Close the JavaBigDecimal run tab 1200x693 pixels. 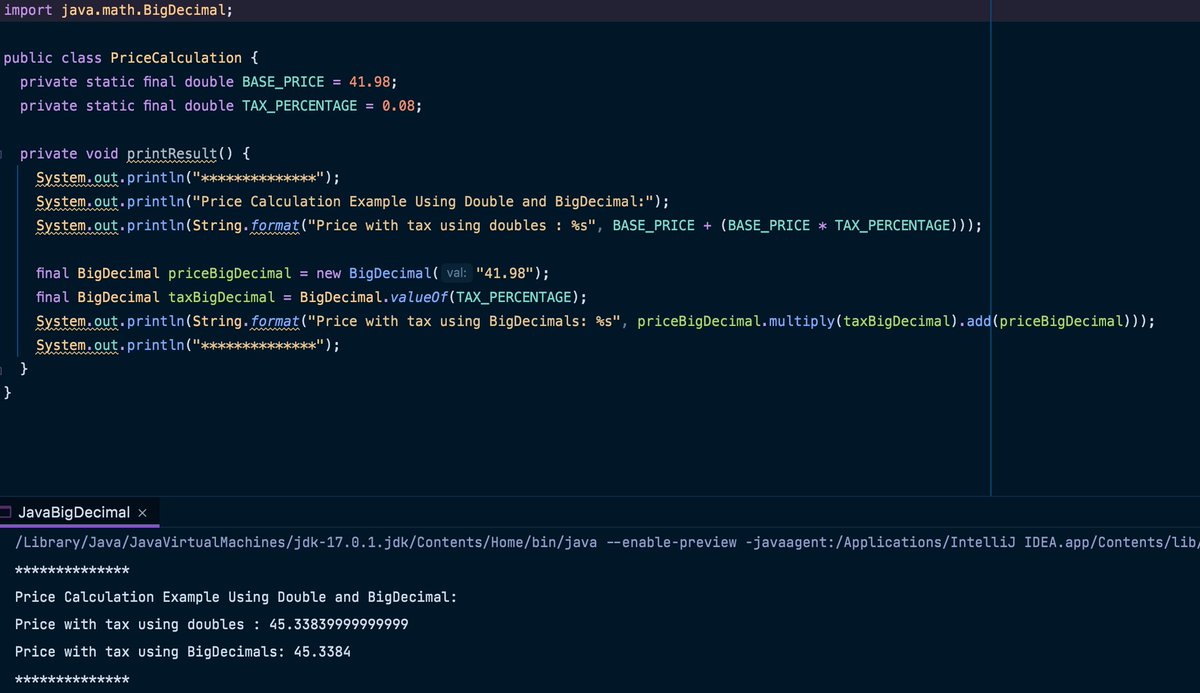pos(143,512)
